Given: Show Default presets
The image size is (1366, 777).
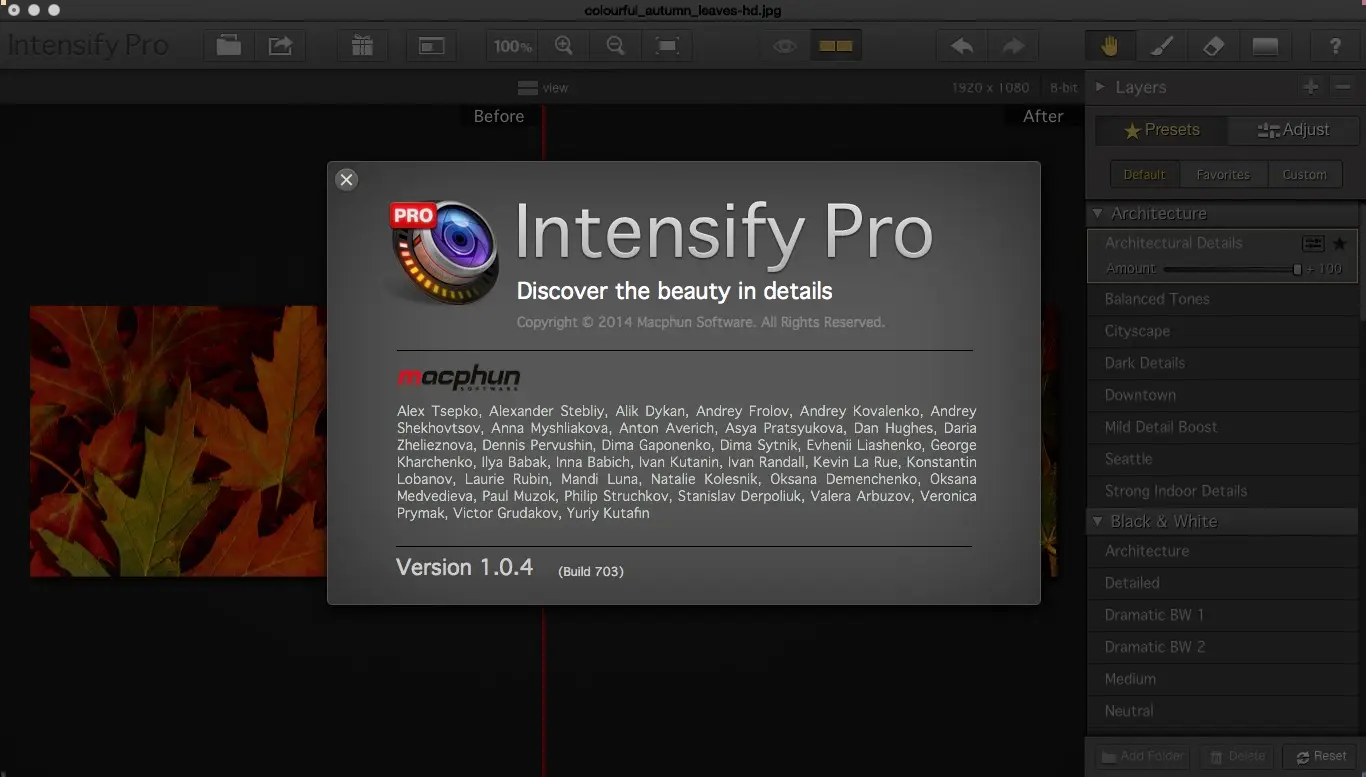Looking at the screenshot, I should (x=1145, y=174).
